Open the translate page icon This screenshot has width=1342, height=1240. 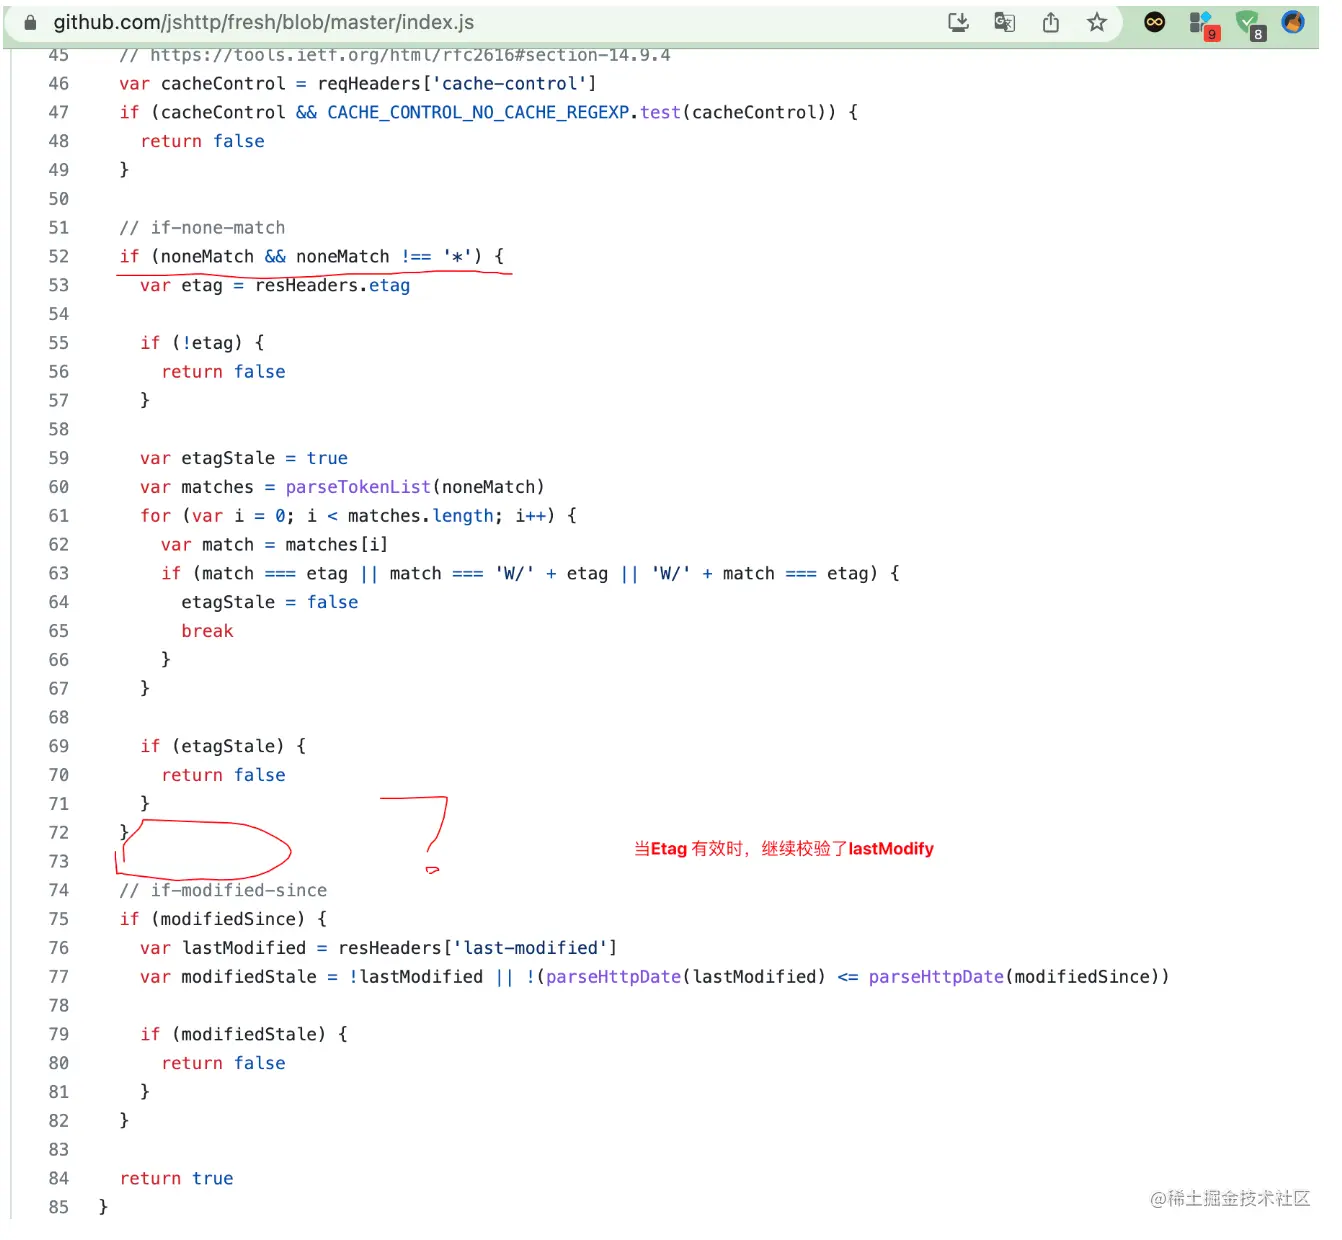tap(1004, 22)
